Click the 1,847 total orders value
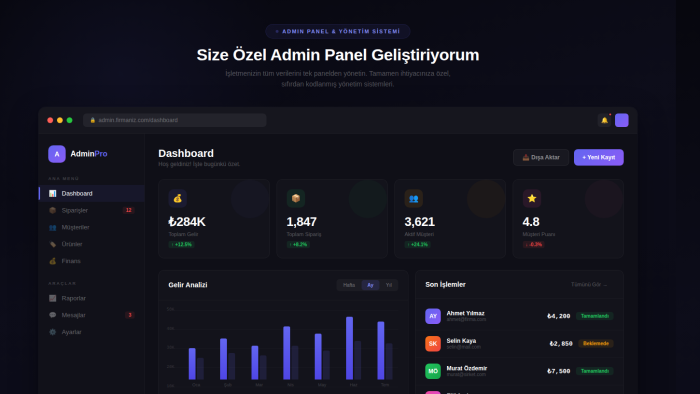 (x=302, y=222)
